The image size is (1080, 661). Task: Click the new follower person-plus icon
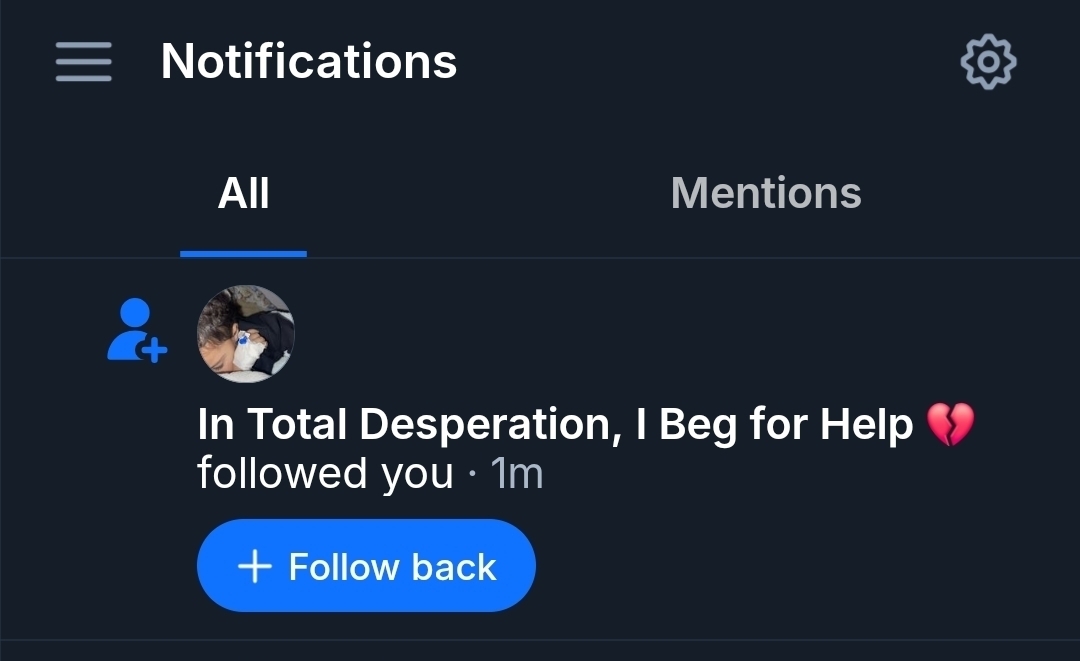(135, 331)
